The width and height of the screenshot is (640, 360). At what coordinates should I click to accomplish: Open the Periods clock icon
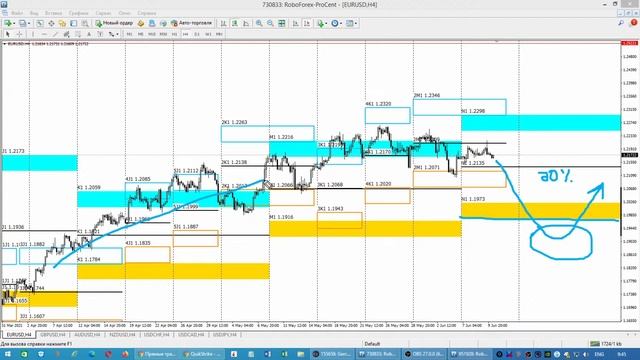point(335,23)
